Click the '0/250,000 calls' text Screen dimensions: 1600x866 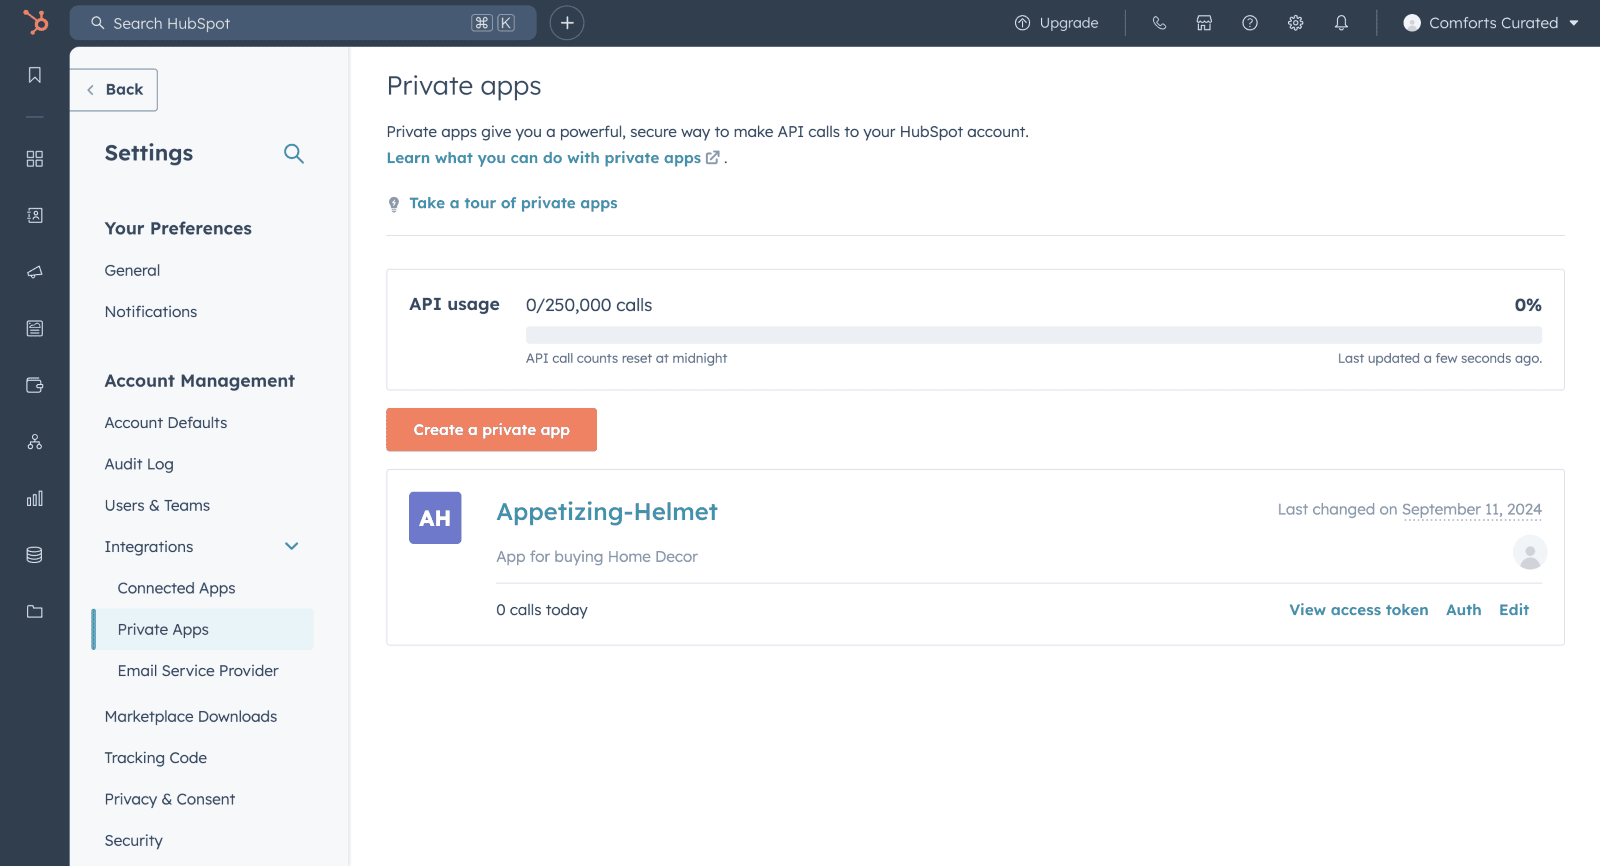(x=589, y=305)
